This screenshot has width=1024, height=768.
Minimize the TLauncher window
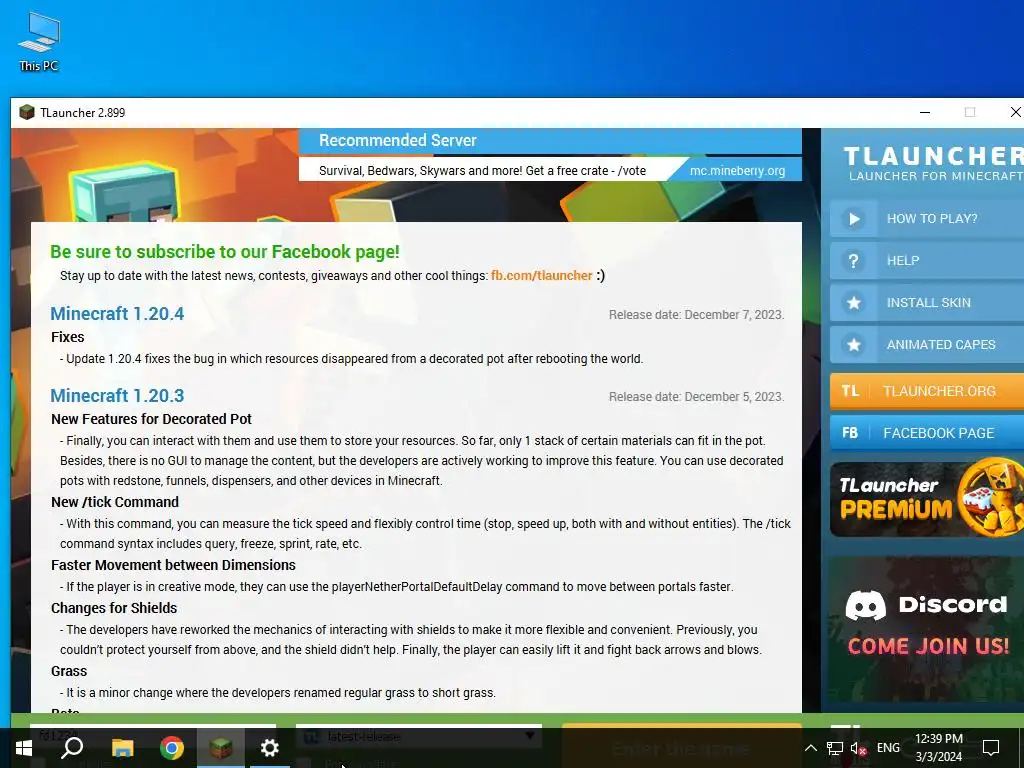[x=925, y=112]
